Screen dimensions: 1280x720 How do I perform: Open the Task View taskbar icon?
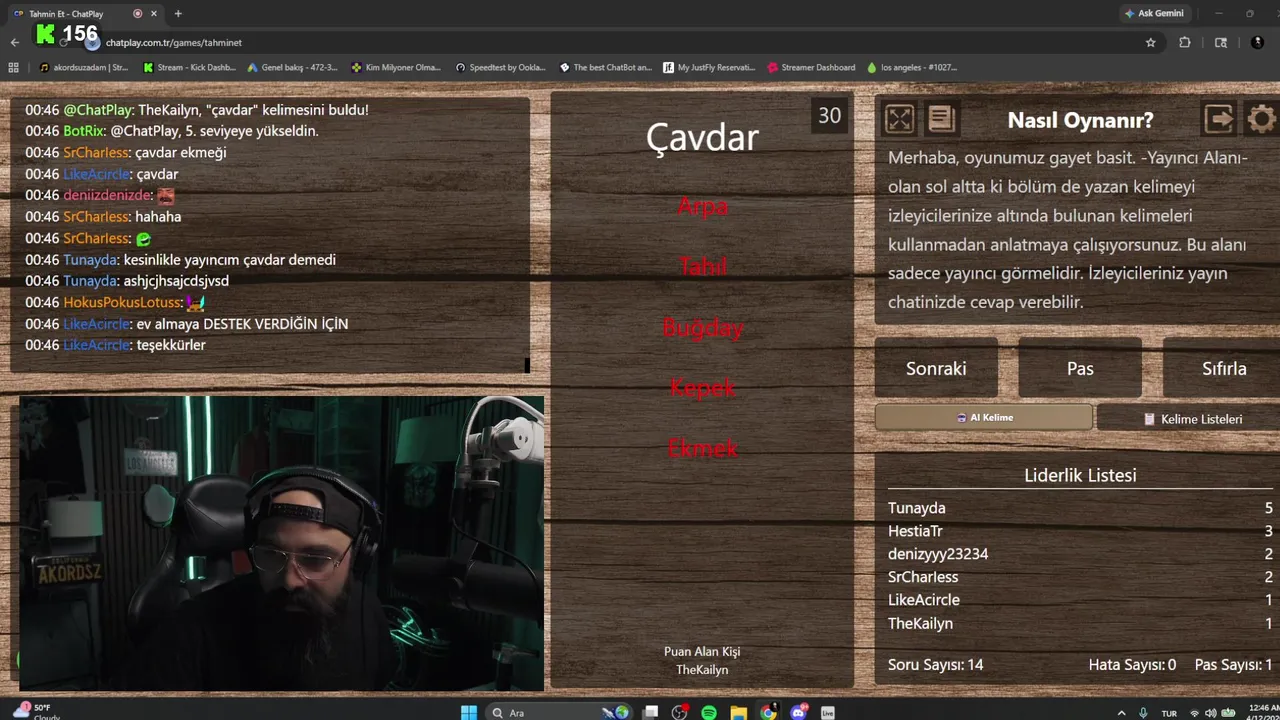pos(651,712)
